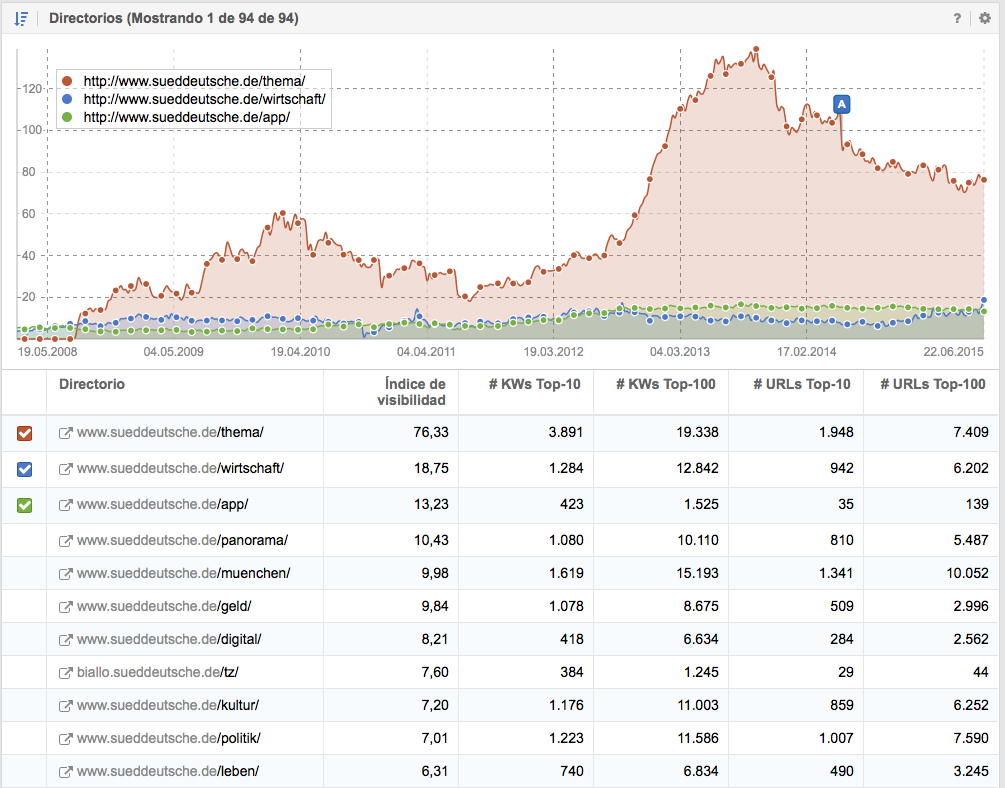Open the help question mark icon
1005x788 pixels.
tap(957, 18)
